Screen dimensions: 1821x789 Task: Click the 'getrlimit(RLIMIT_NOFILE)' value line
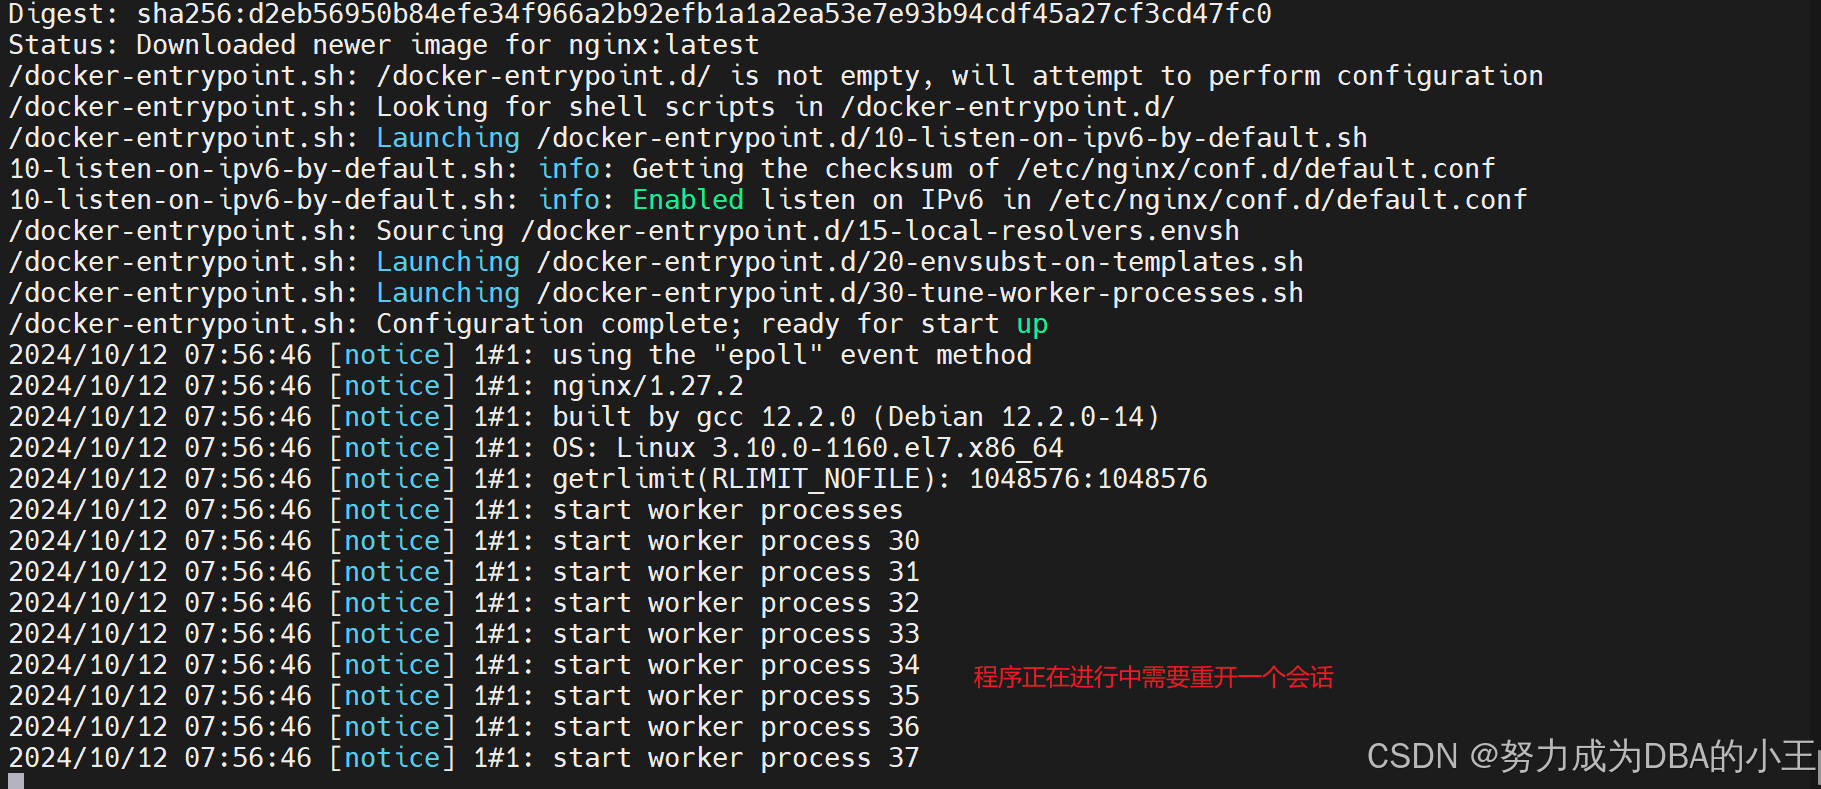(x=608, y=479)
